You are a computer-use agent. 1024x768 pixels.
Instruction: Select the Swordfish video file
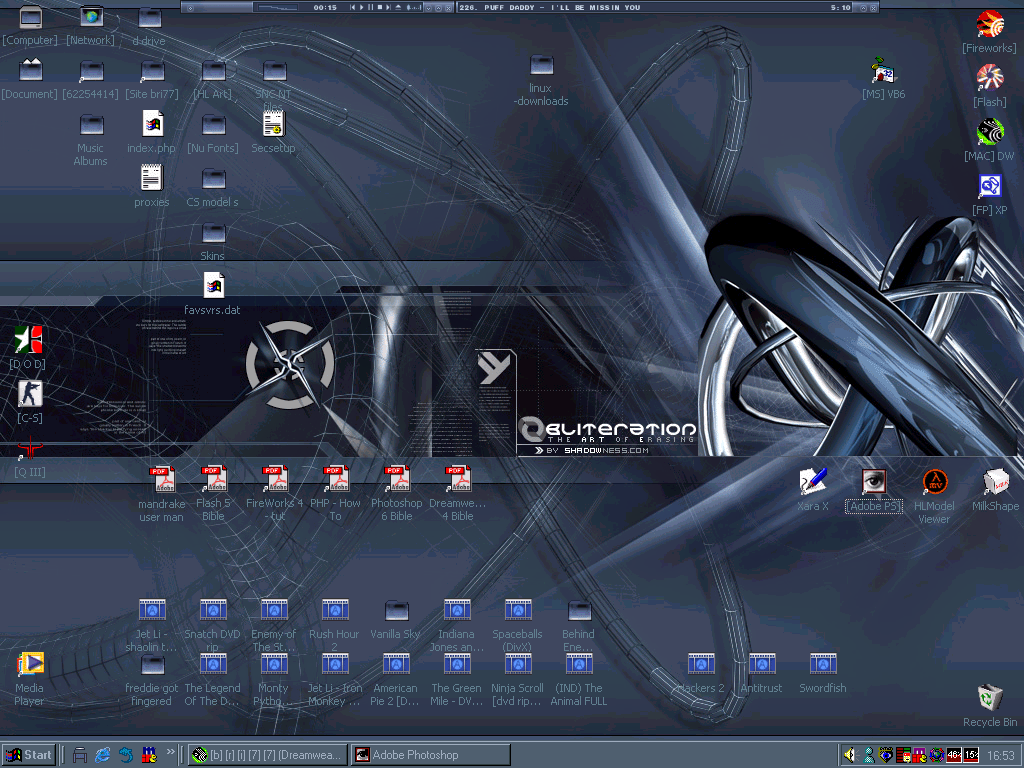click(823, 673)
